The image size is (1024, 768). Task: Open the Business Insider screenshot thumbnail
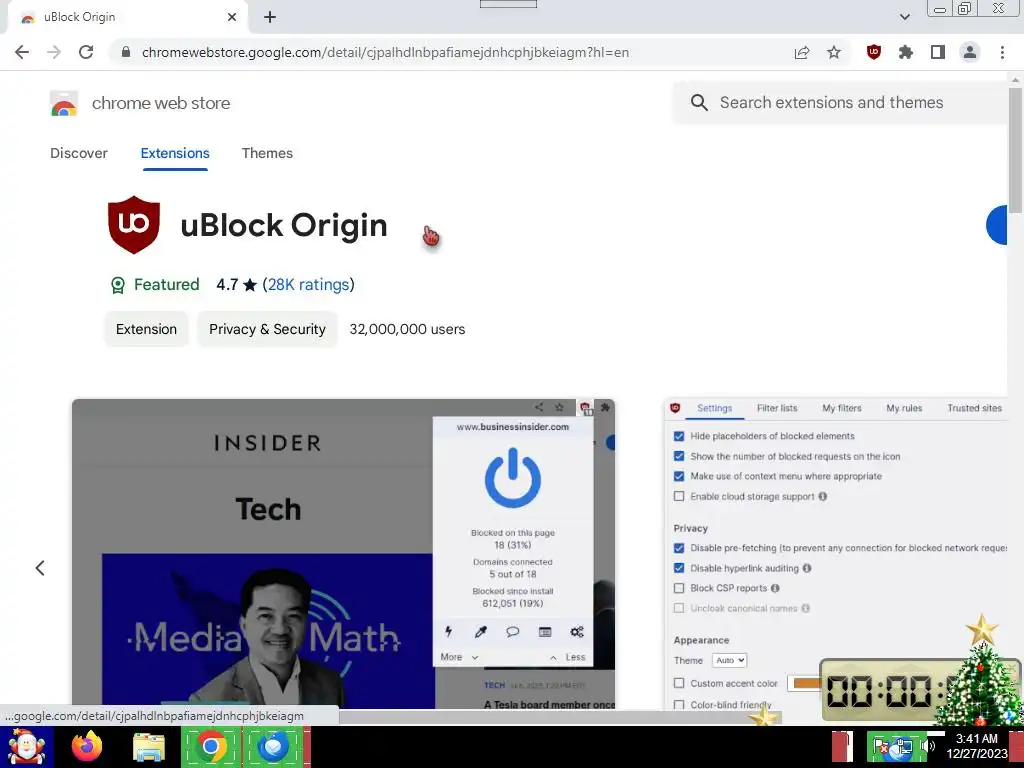344,554
